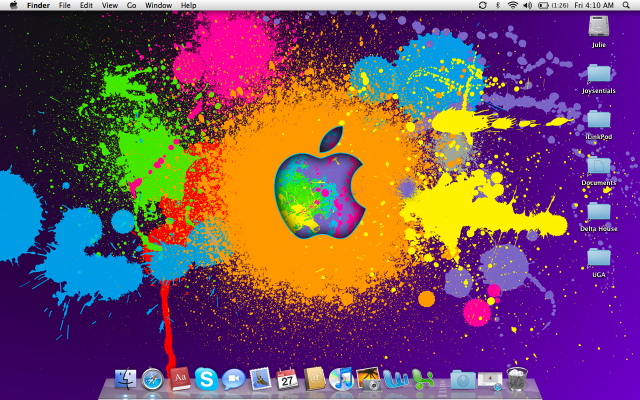Open the Wi-Fi status menu
The width and height of the screenshot is (640, 400).
click(513, 5)
